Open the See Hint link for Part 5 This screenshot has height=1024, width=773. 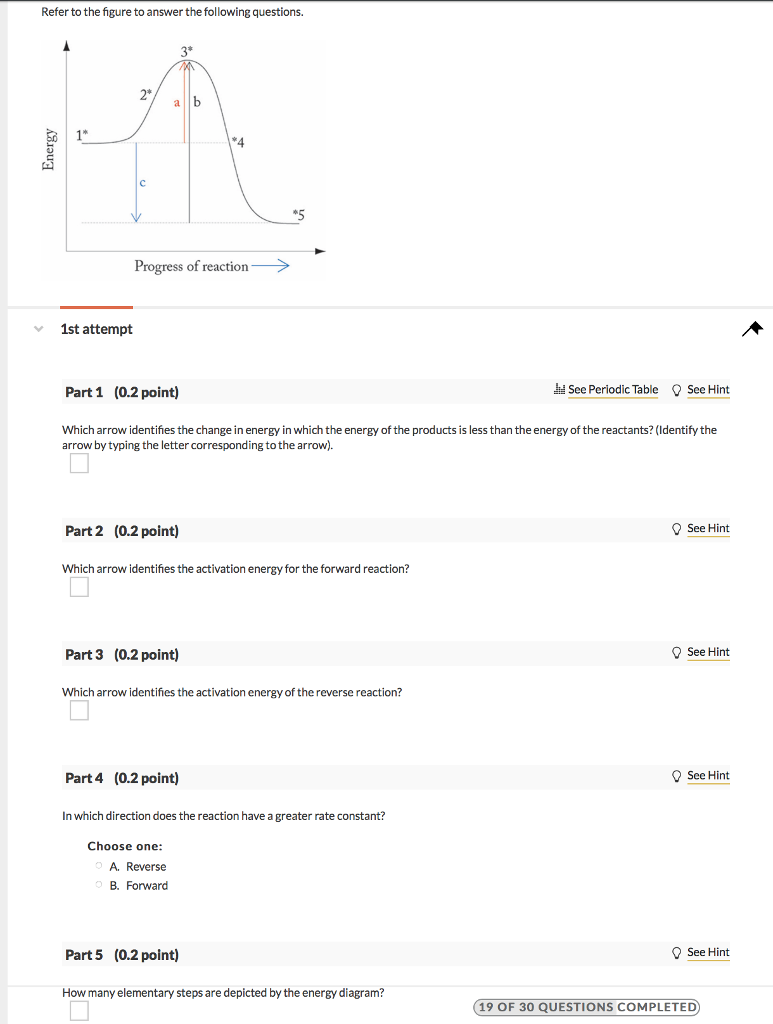708,953
